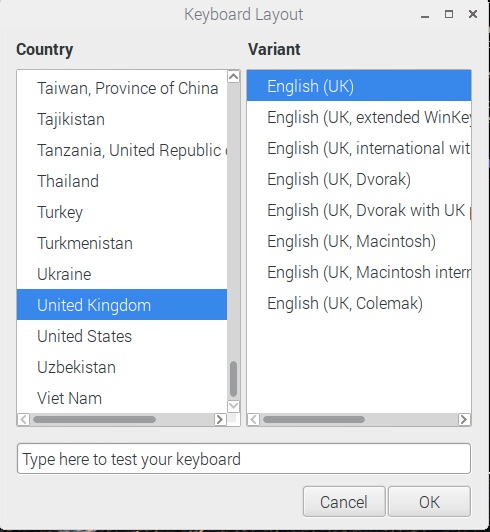Viewport: 490px width, 532px height.
Task: Pick the English (UK, extended WinKeys) variant
Action: (359, 117)
